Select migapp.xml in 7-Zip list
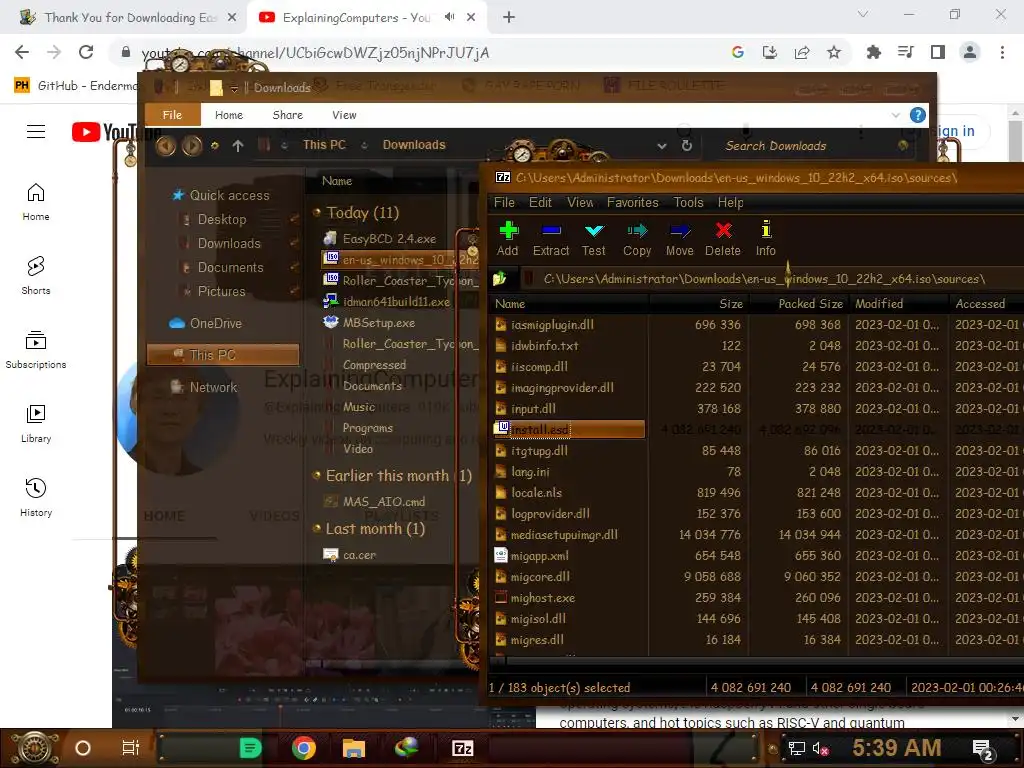The width and height of the screenshot is (1024, 768). (x=539, y=556)
